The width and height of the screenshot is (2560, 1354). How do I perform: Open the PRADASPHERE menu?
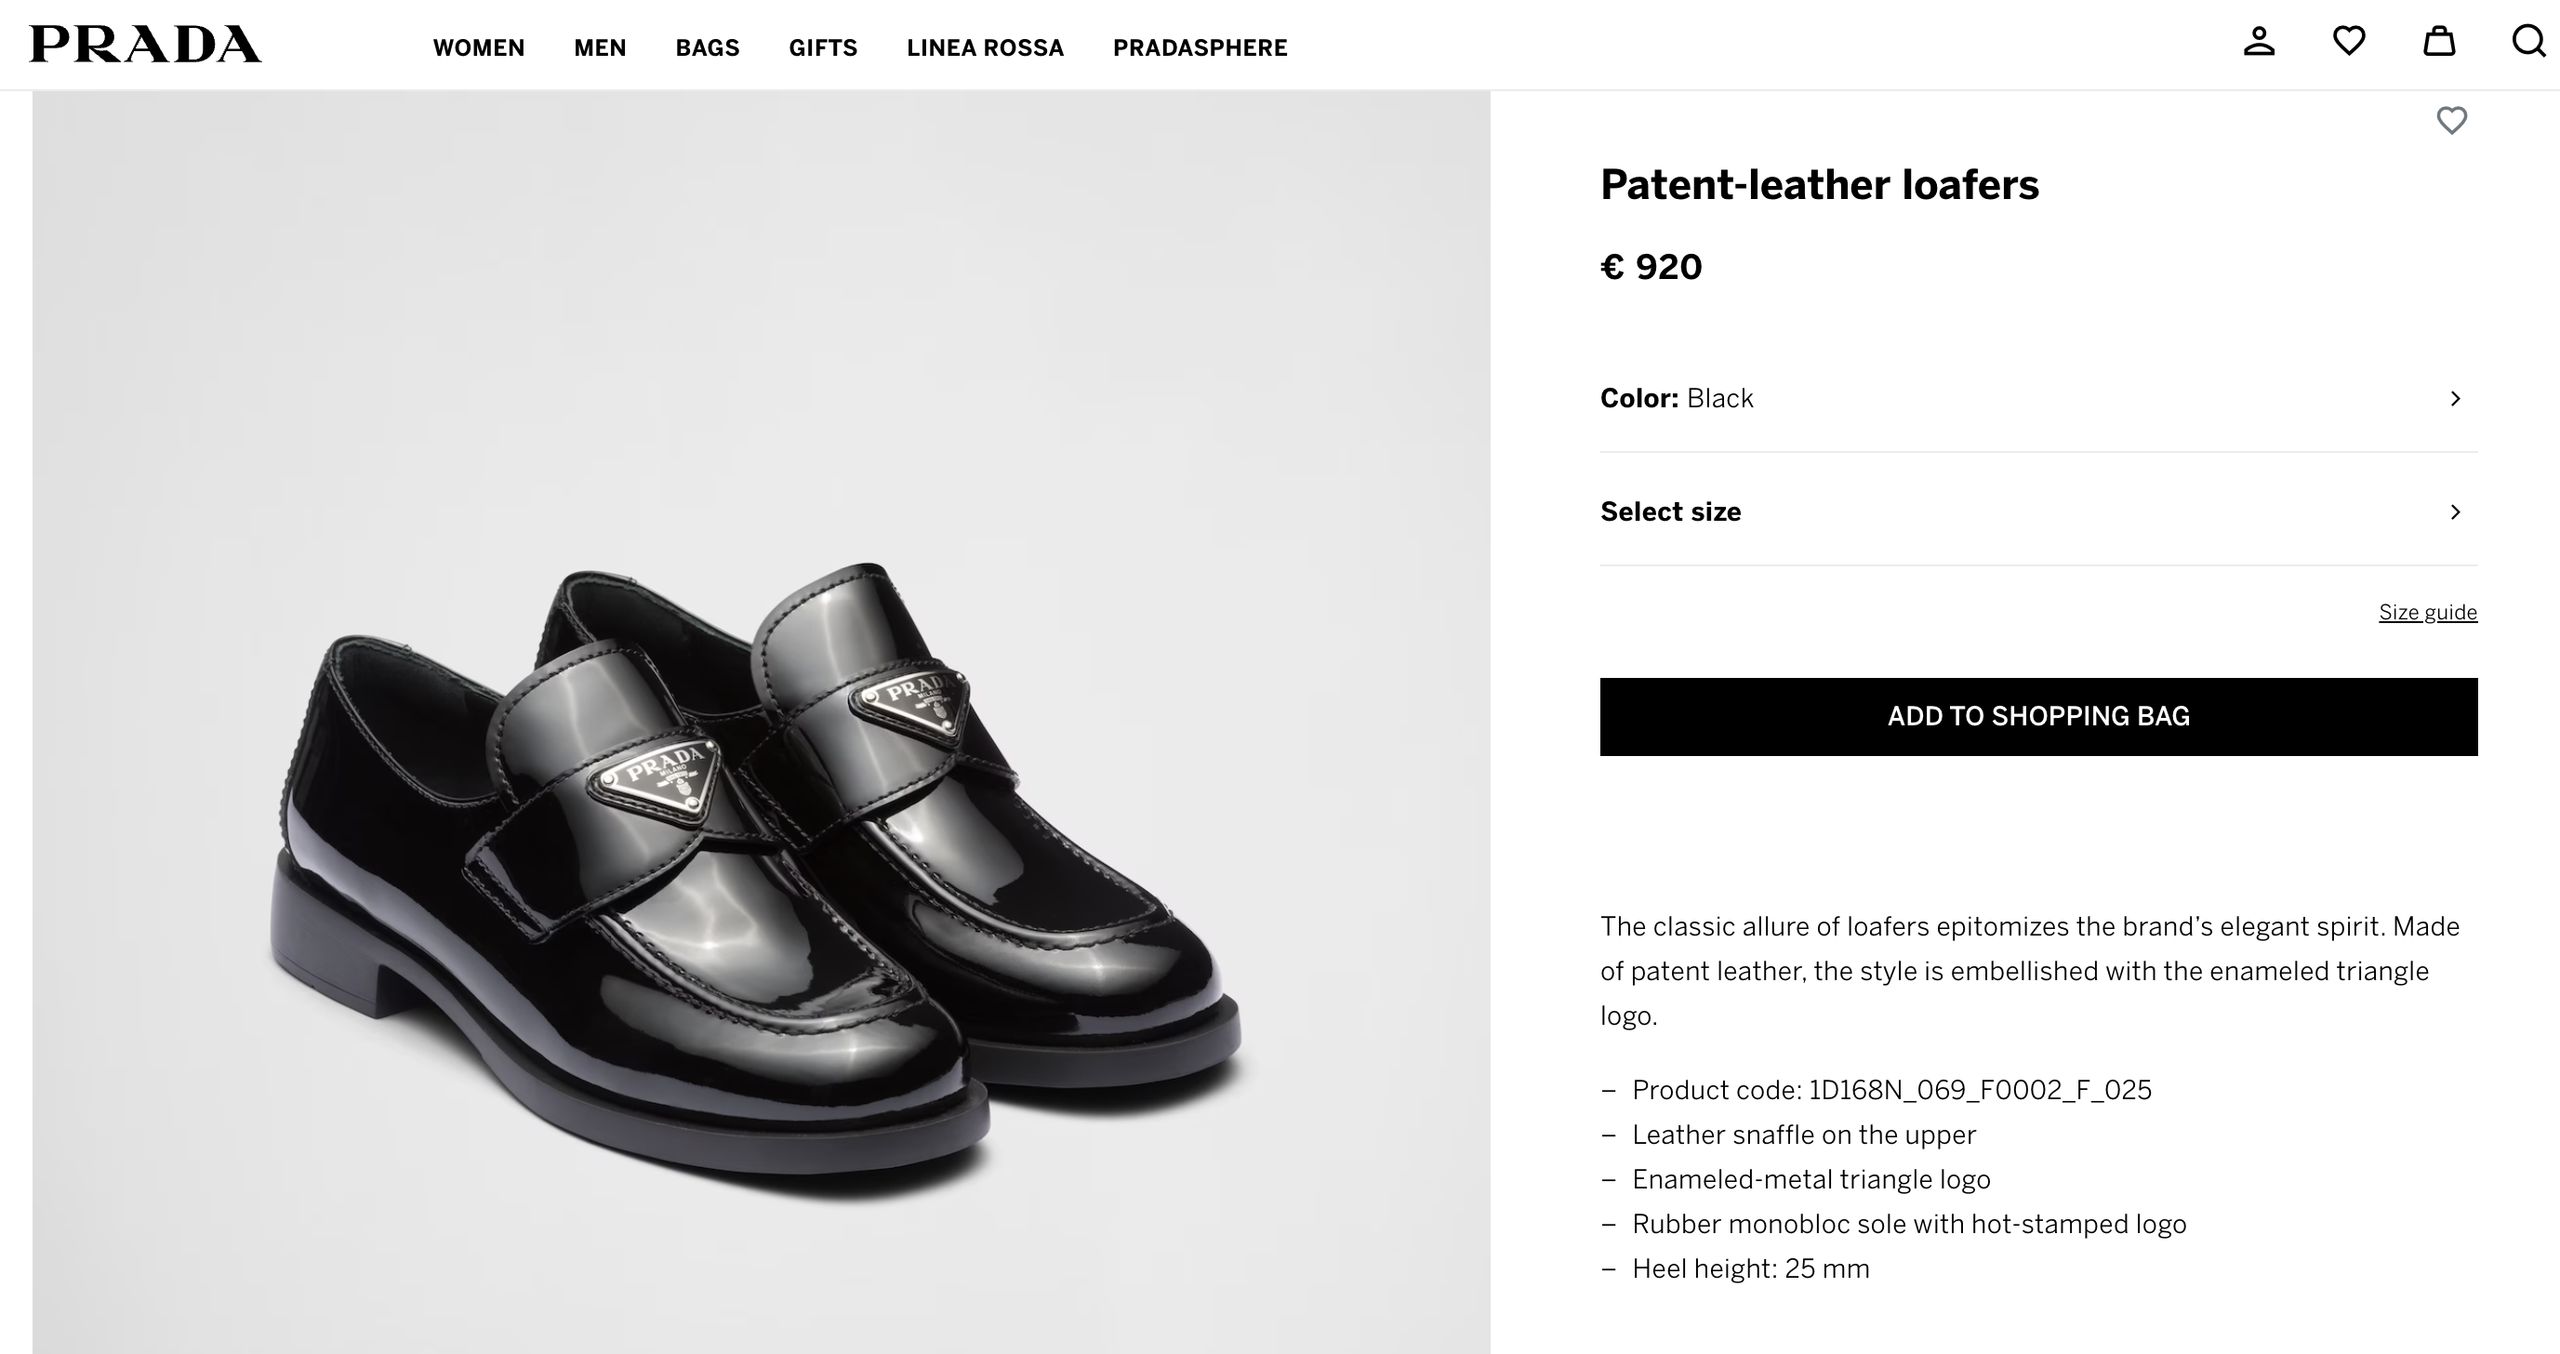point(1200,48)
